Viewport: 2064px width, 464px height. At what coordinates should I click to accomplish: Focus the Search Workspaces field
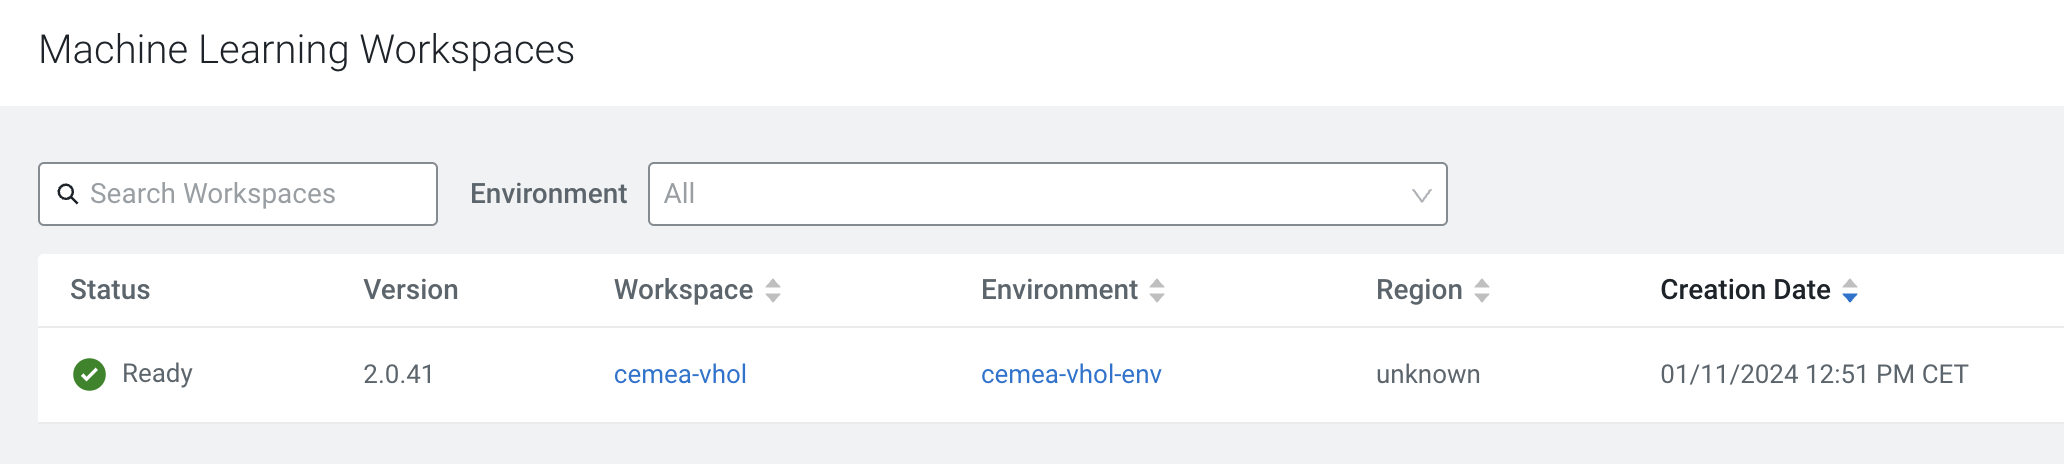(238, 194)
